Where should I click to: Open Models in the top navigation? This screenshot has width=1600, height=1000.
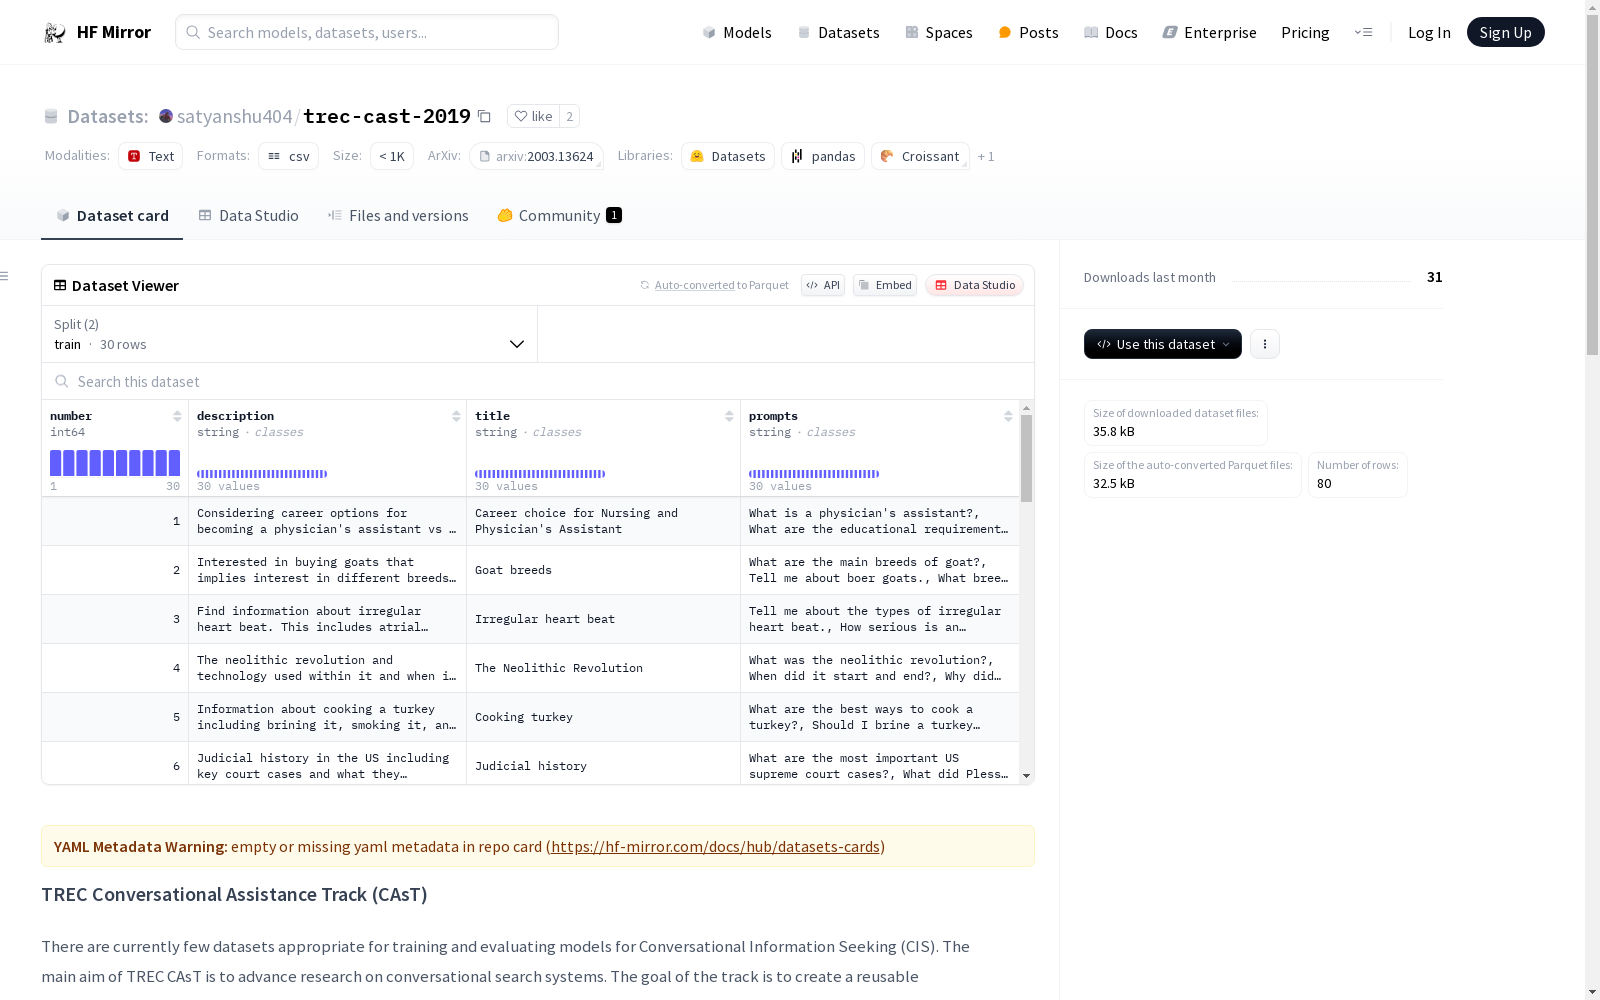pyautogui.click(x=737, y=33)
